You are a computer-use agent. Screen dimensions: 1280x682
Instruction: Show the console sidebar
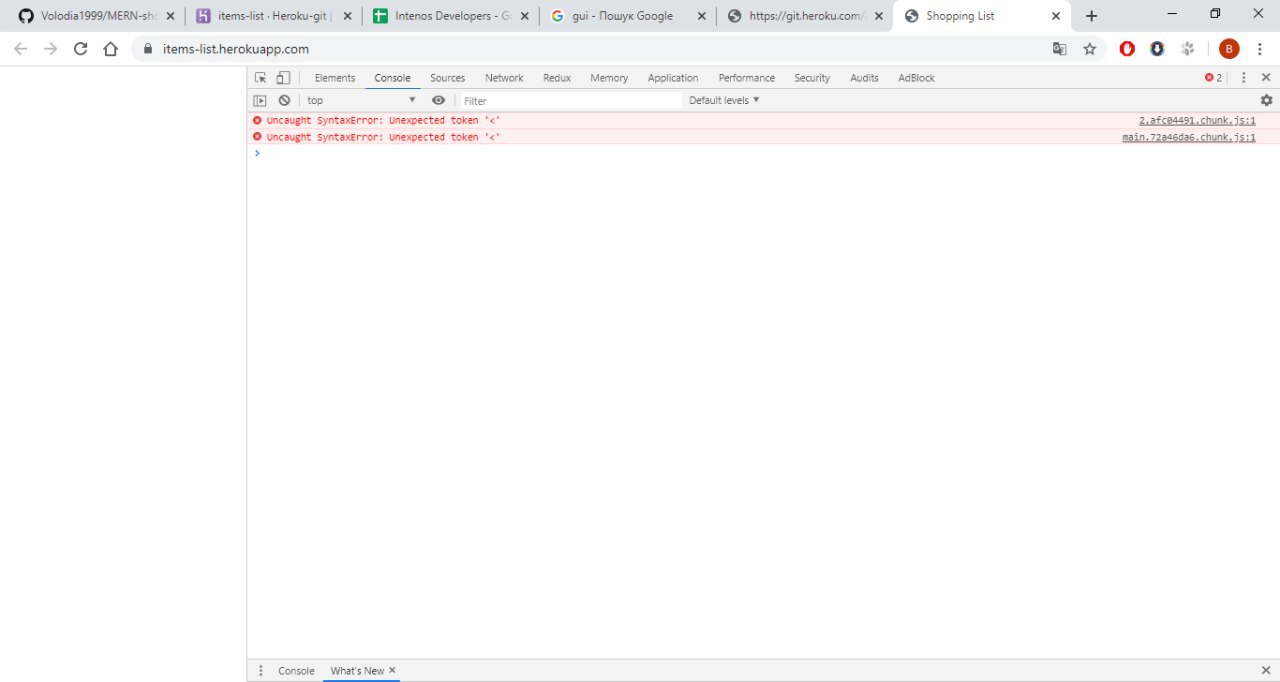[x=260, y=100]
